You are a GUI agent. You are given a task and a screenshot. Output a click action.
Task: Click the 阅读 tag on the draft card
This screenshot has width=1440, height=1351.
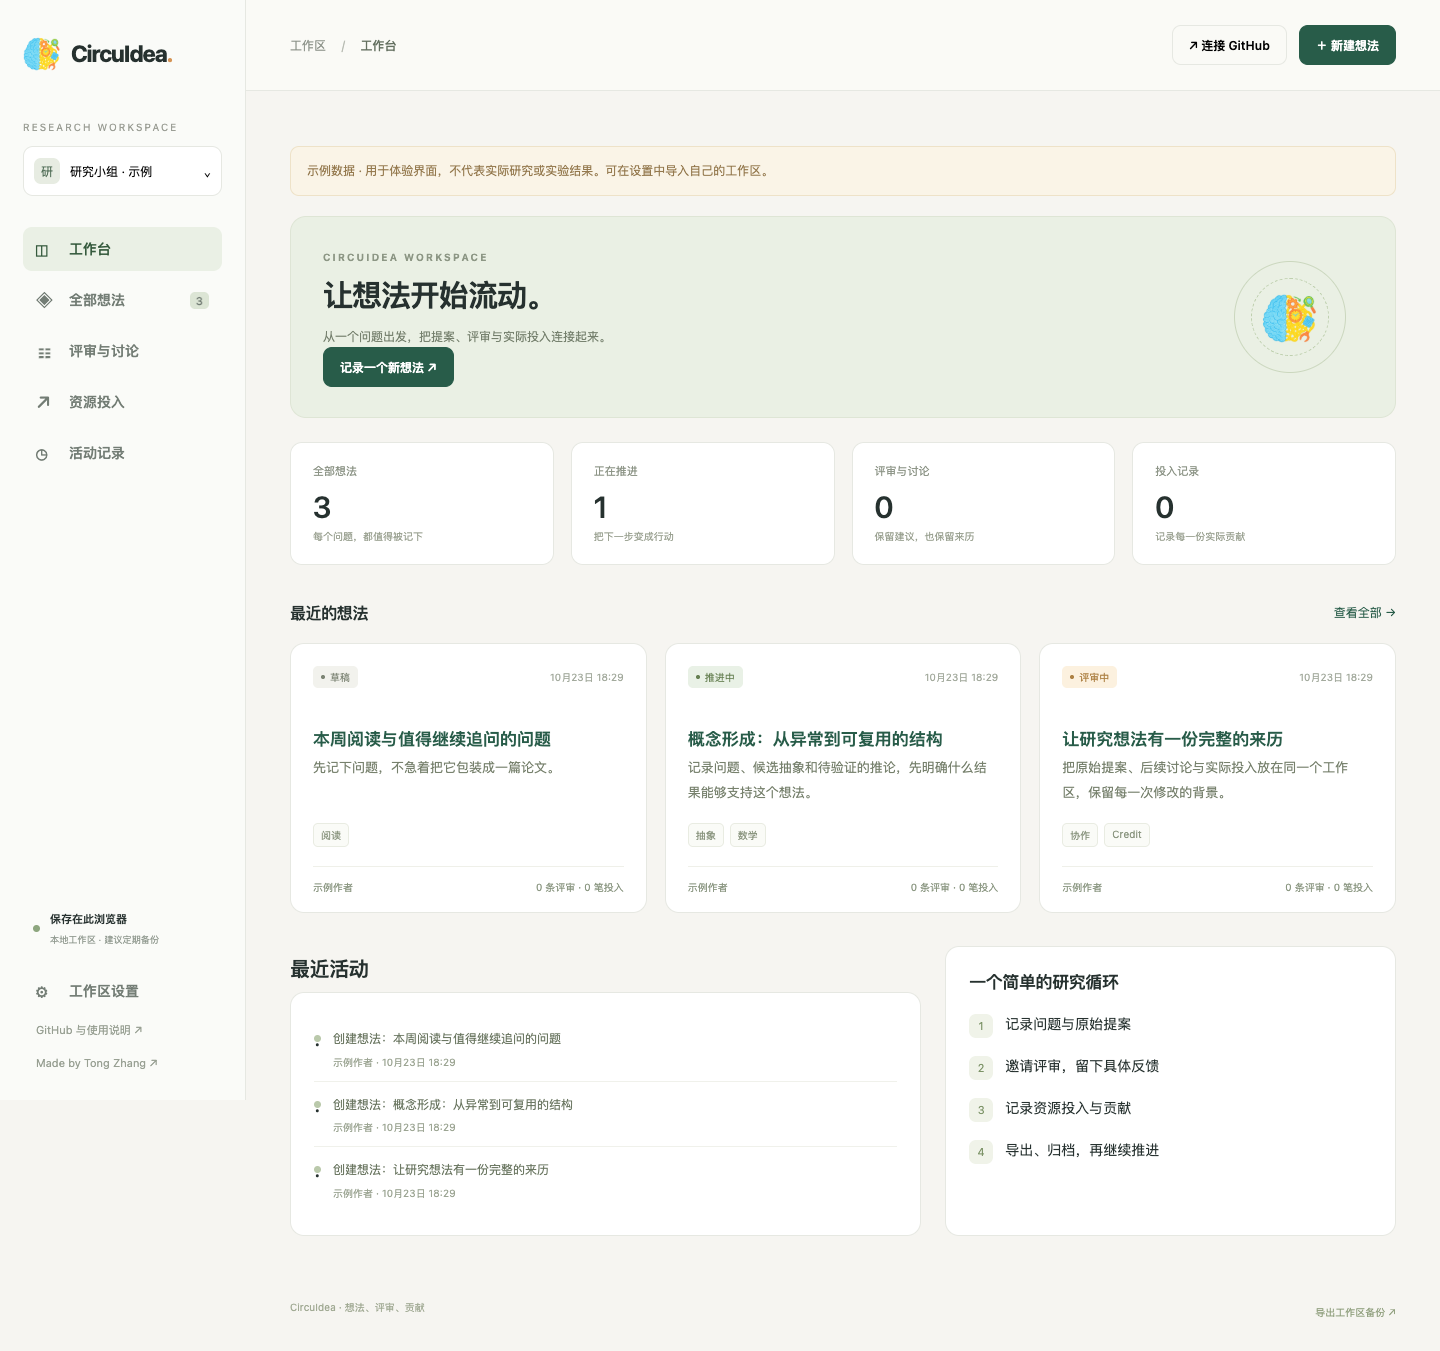click(331, 835)
